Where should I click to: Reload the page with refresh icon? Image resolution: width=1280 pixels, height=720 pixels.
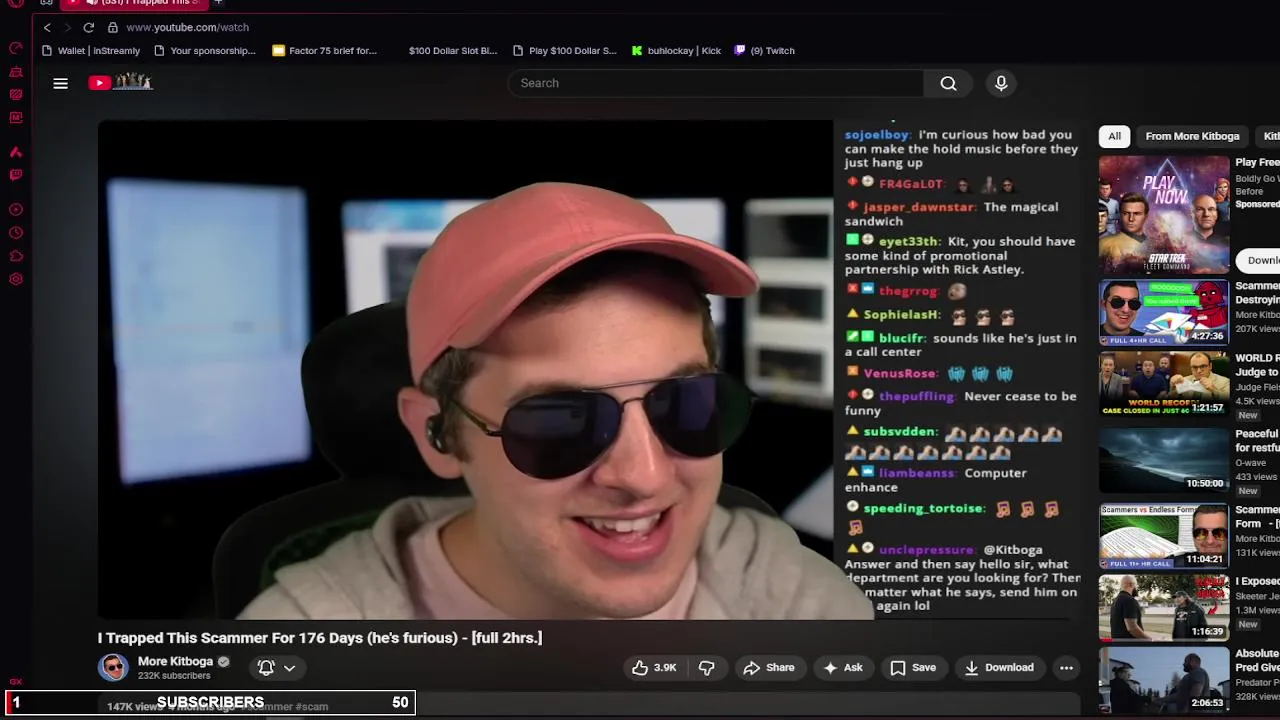click(x=89, y=27)
